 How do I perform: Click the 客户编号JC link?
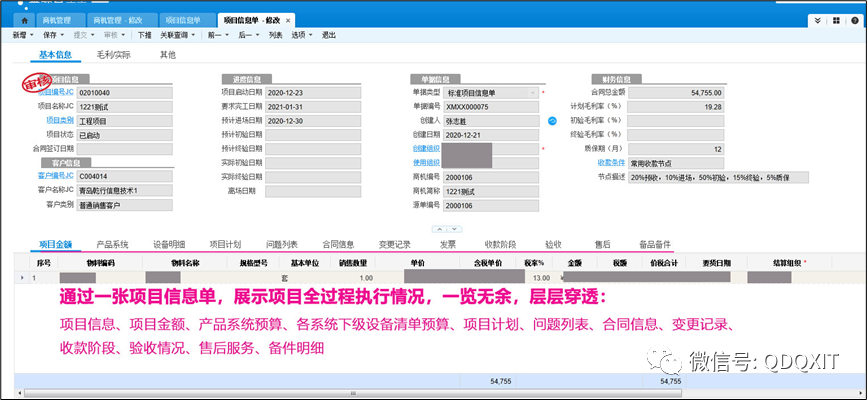[56, 176]
